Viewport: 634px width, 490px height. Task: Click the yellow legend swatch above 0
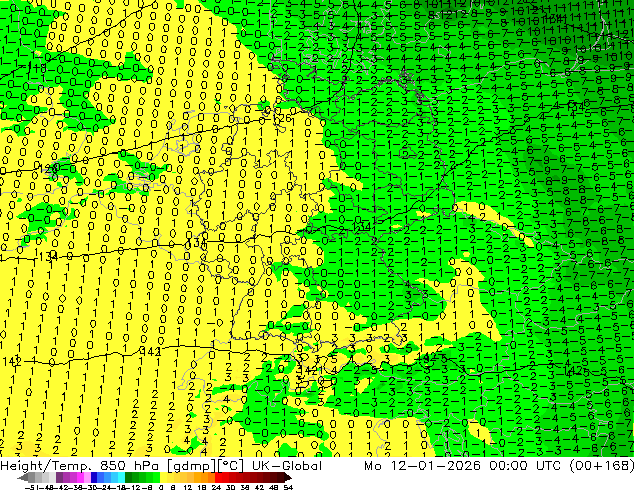pos(163,478)
